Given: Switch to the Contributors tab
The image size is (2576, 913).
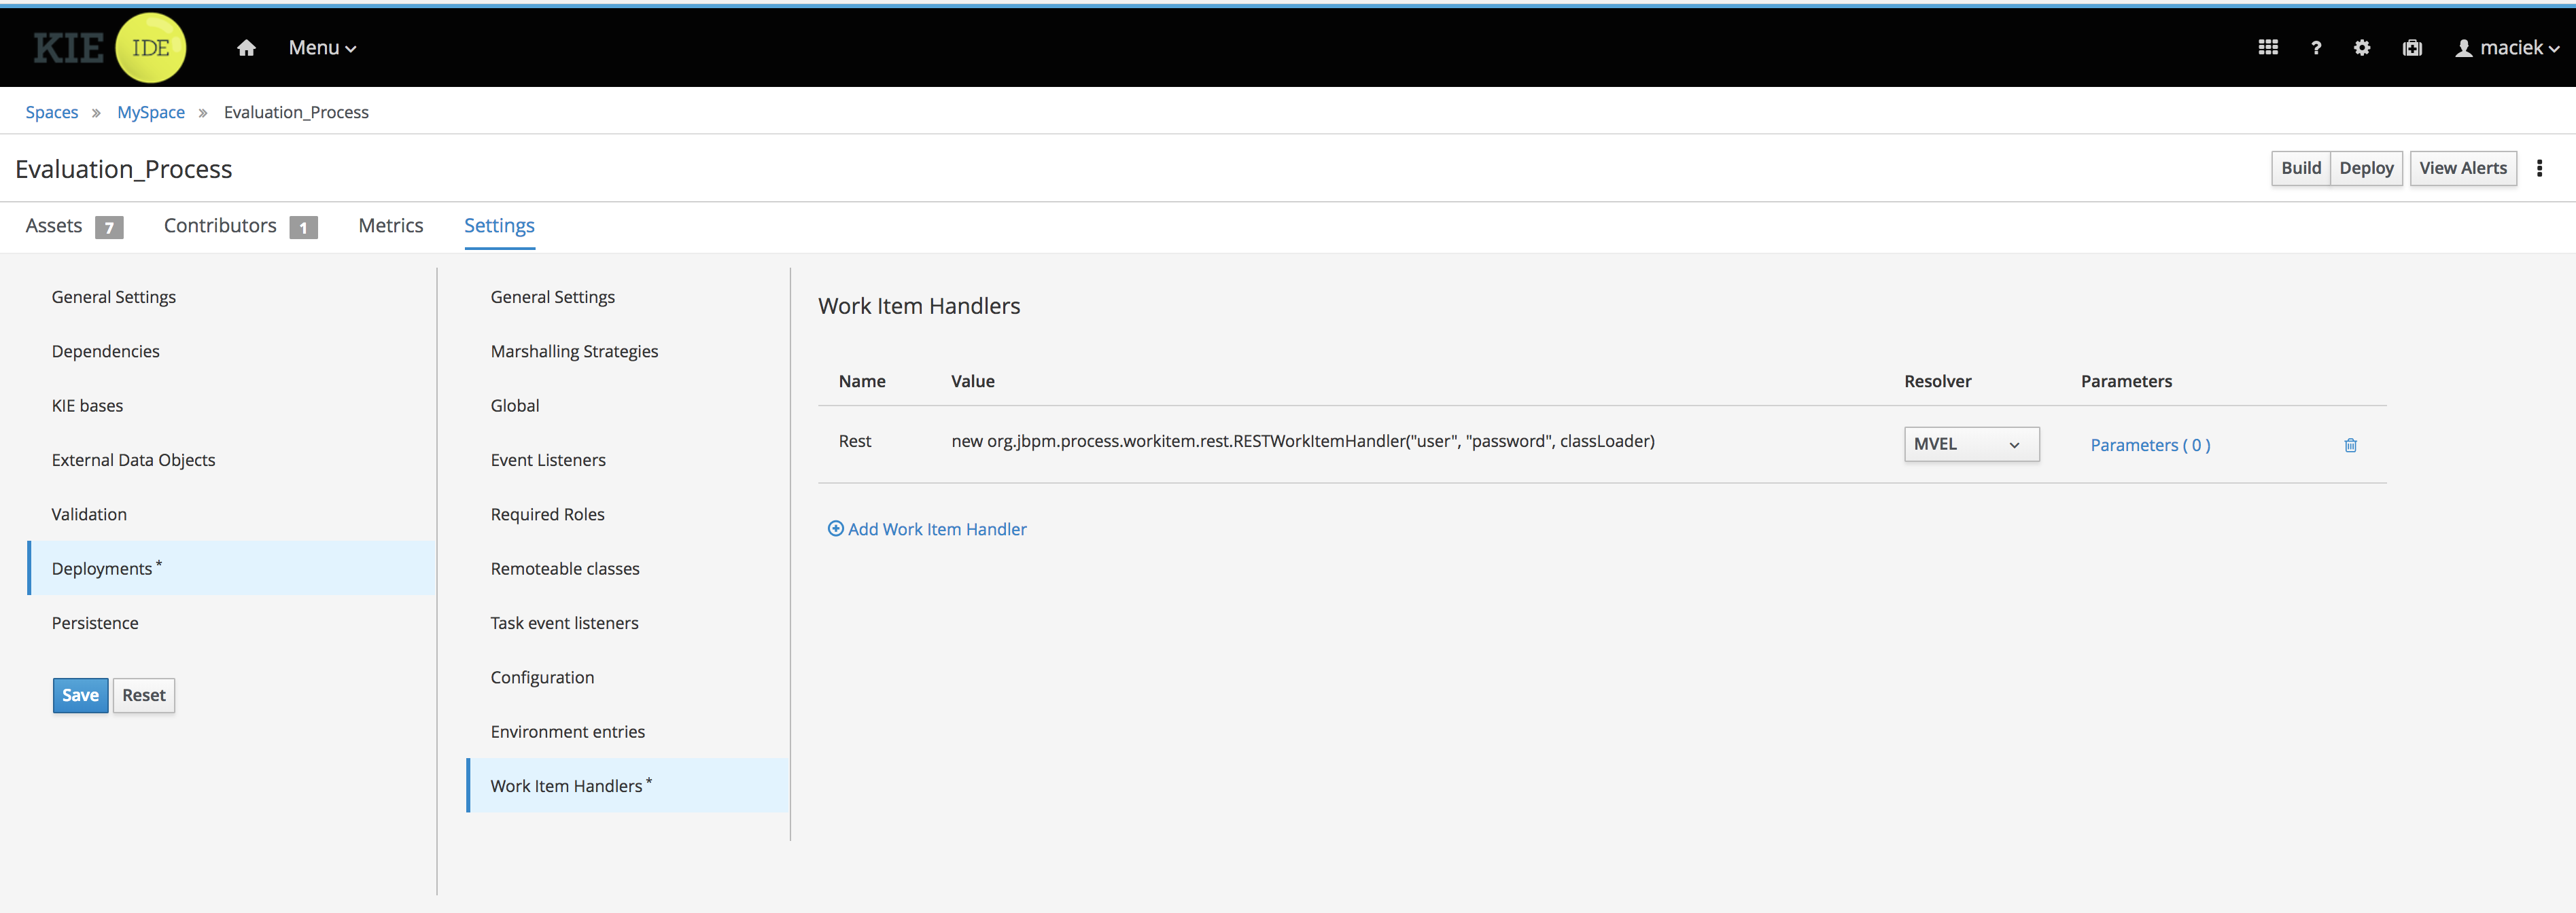Looking at the screenshot, I should (x=220, y=226).
